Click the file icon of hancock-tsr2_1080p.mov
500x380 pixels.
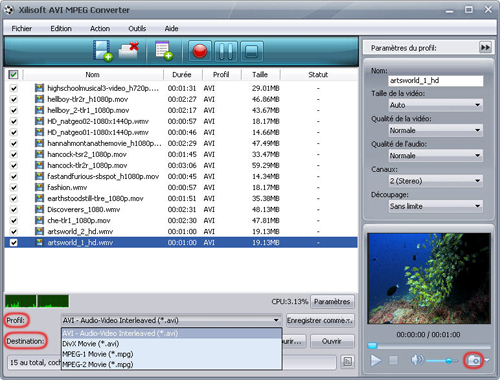(39, 154)
